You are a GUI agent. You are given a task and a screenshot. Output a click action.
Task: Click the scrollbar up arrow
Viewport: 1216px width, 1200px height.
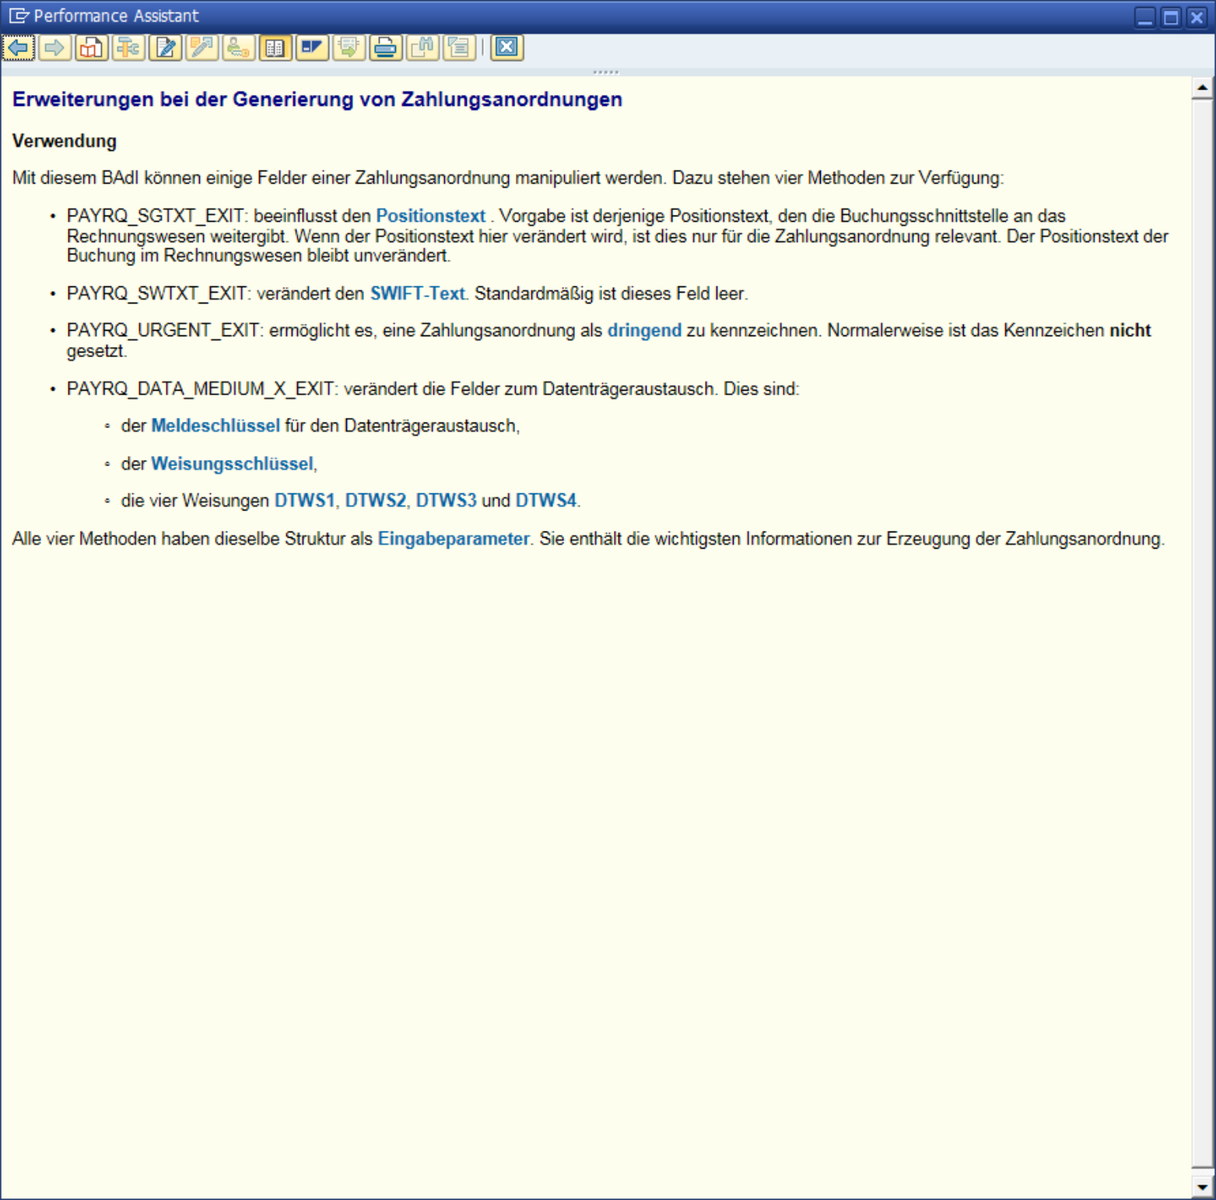point(1202,89)
